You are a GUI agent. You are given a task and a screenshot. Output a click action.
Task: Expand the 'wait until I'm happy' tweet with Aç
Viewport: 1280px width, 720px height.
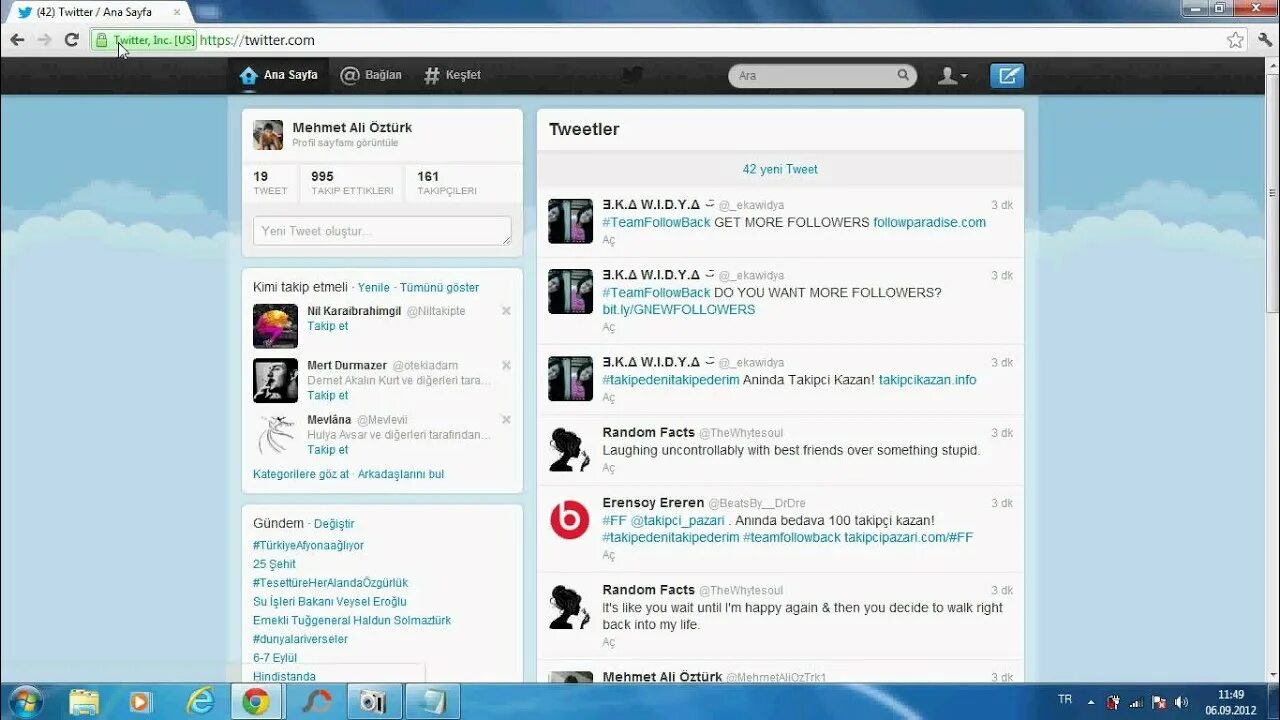pyautogui.click(x=608, y=643)
